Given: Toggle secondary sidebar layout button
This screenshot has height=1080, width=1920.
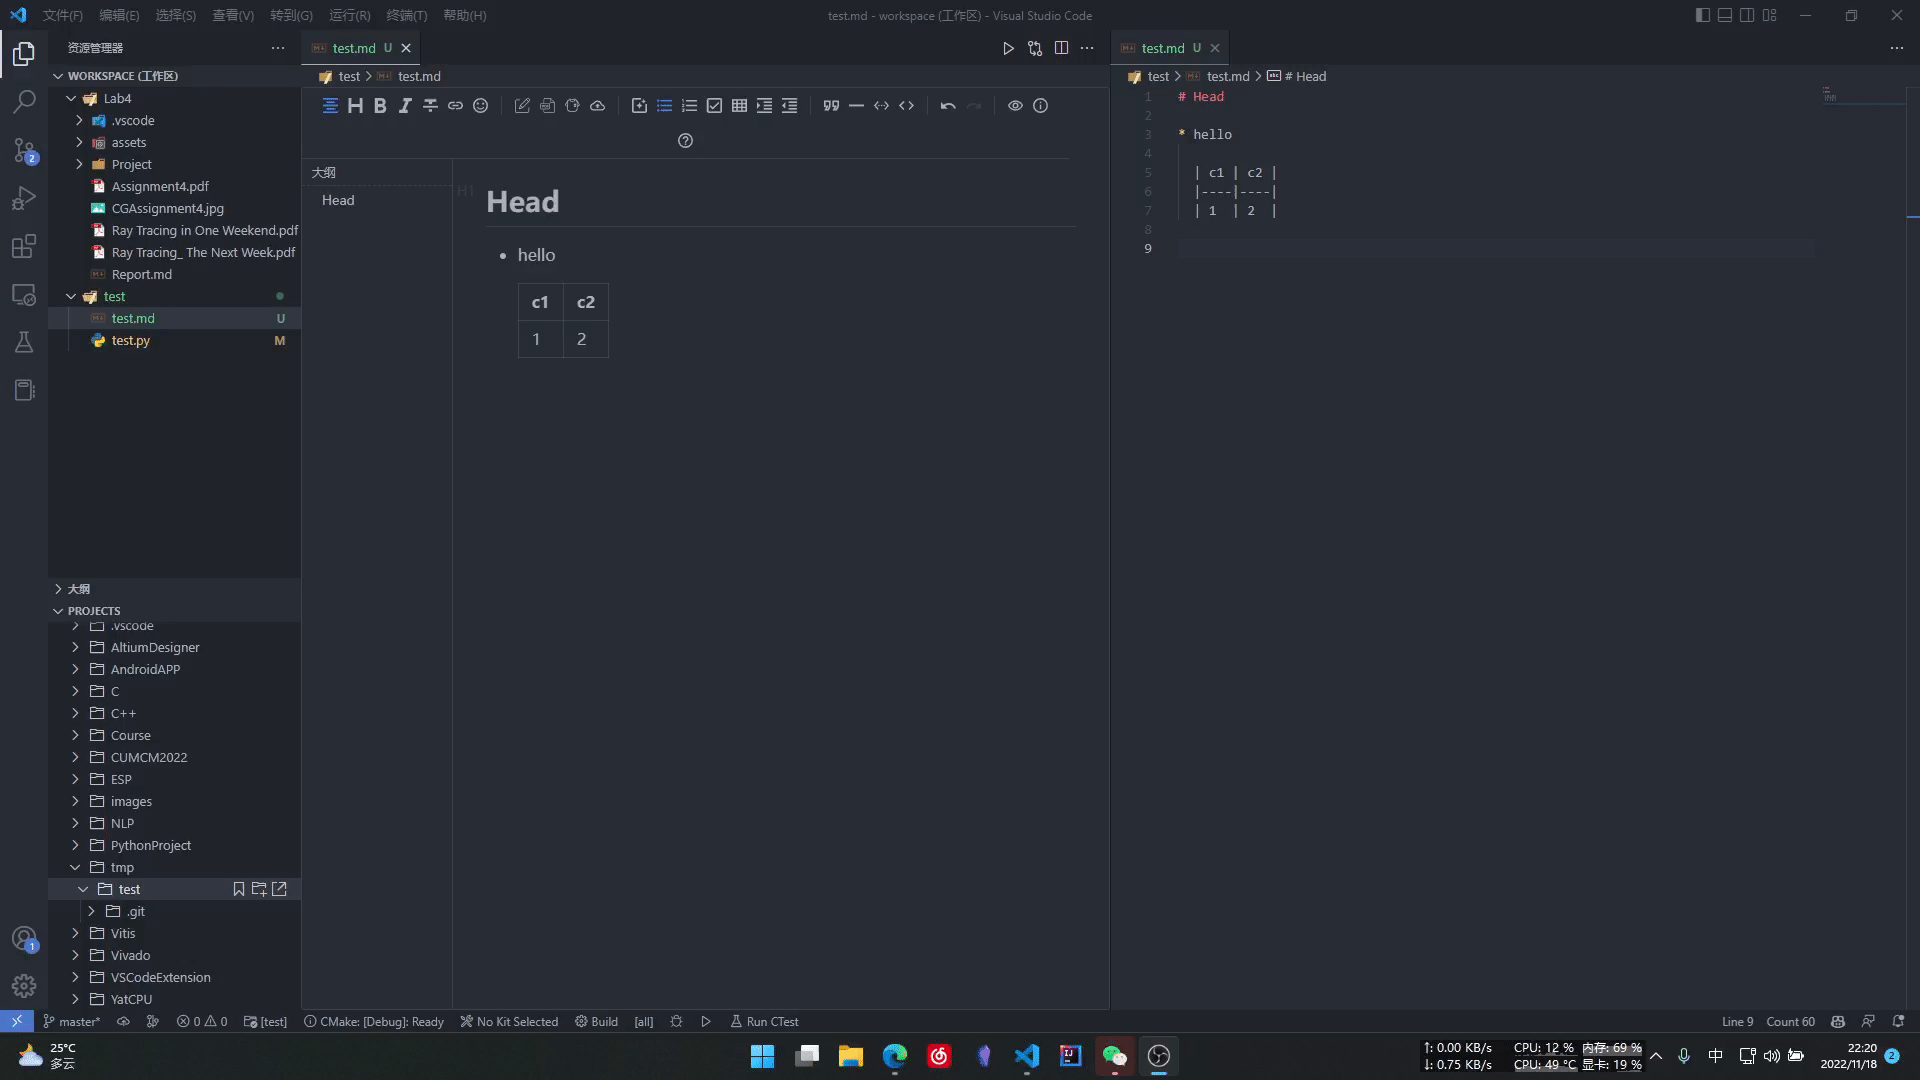Looking at the screenshot, I should pos(1747,15).
